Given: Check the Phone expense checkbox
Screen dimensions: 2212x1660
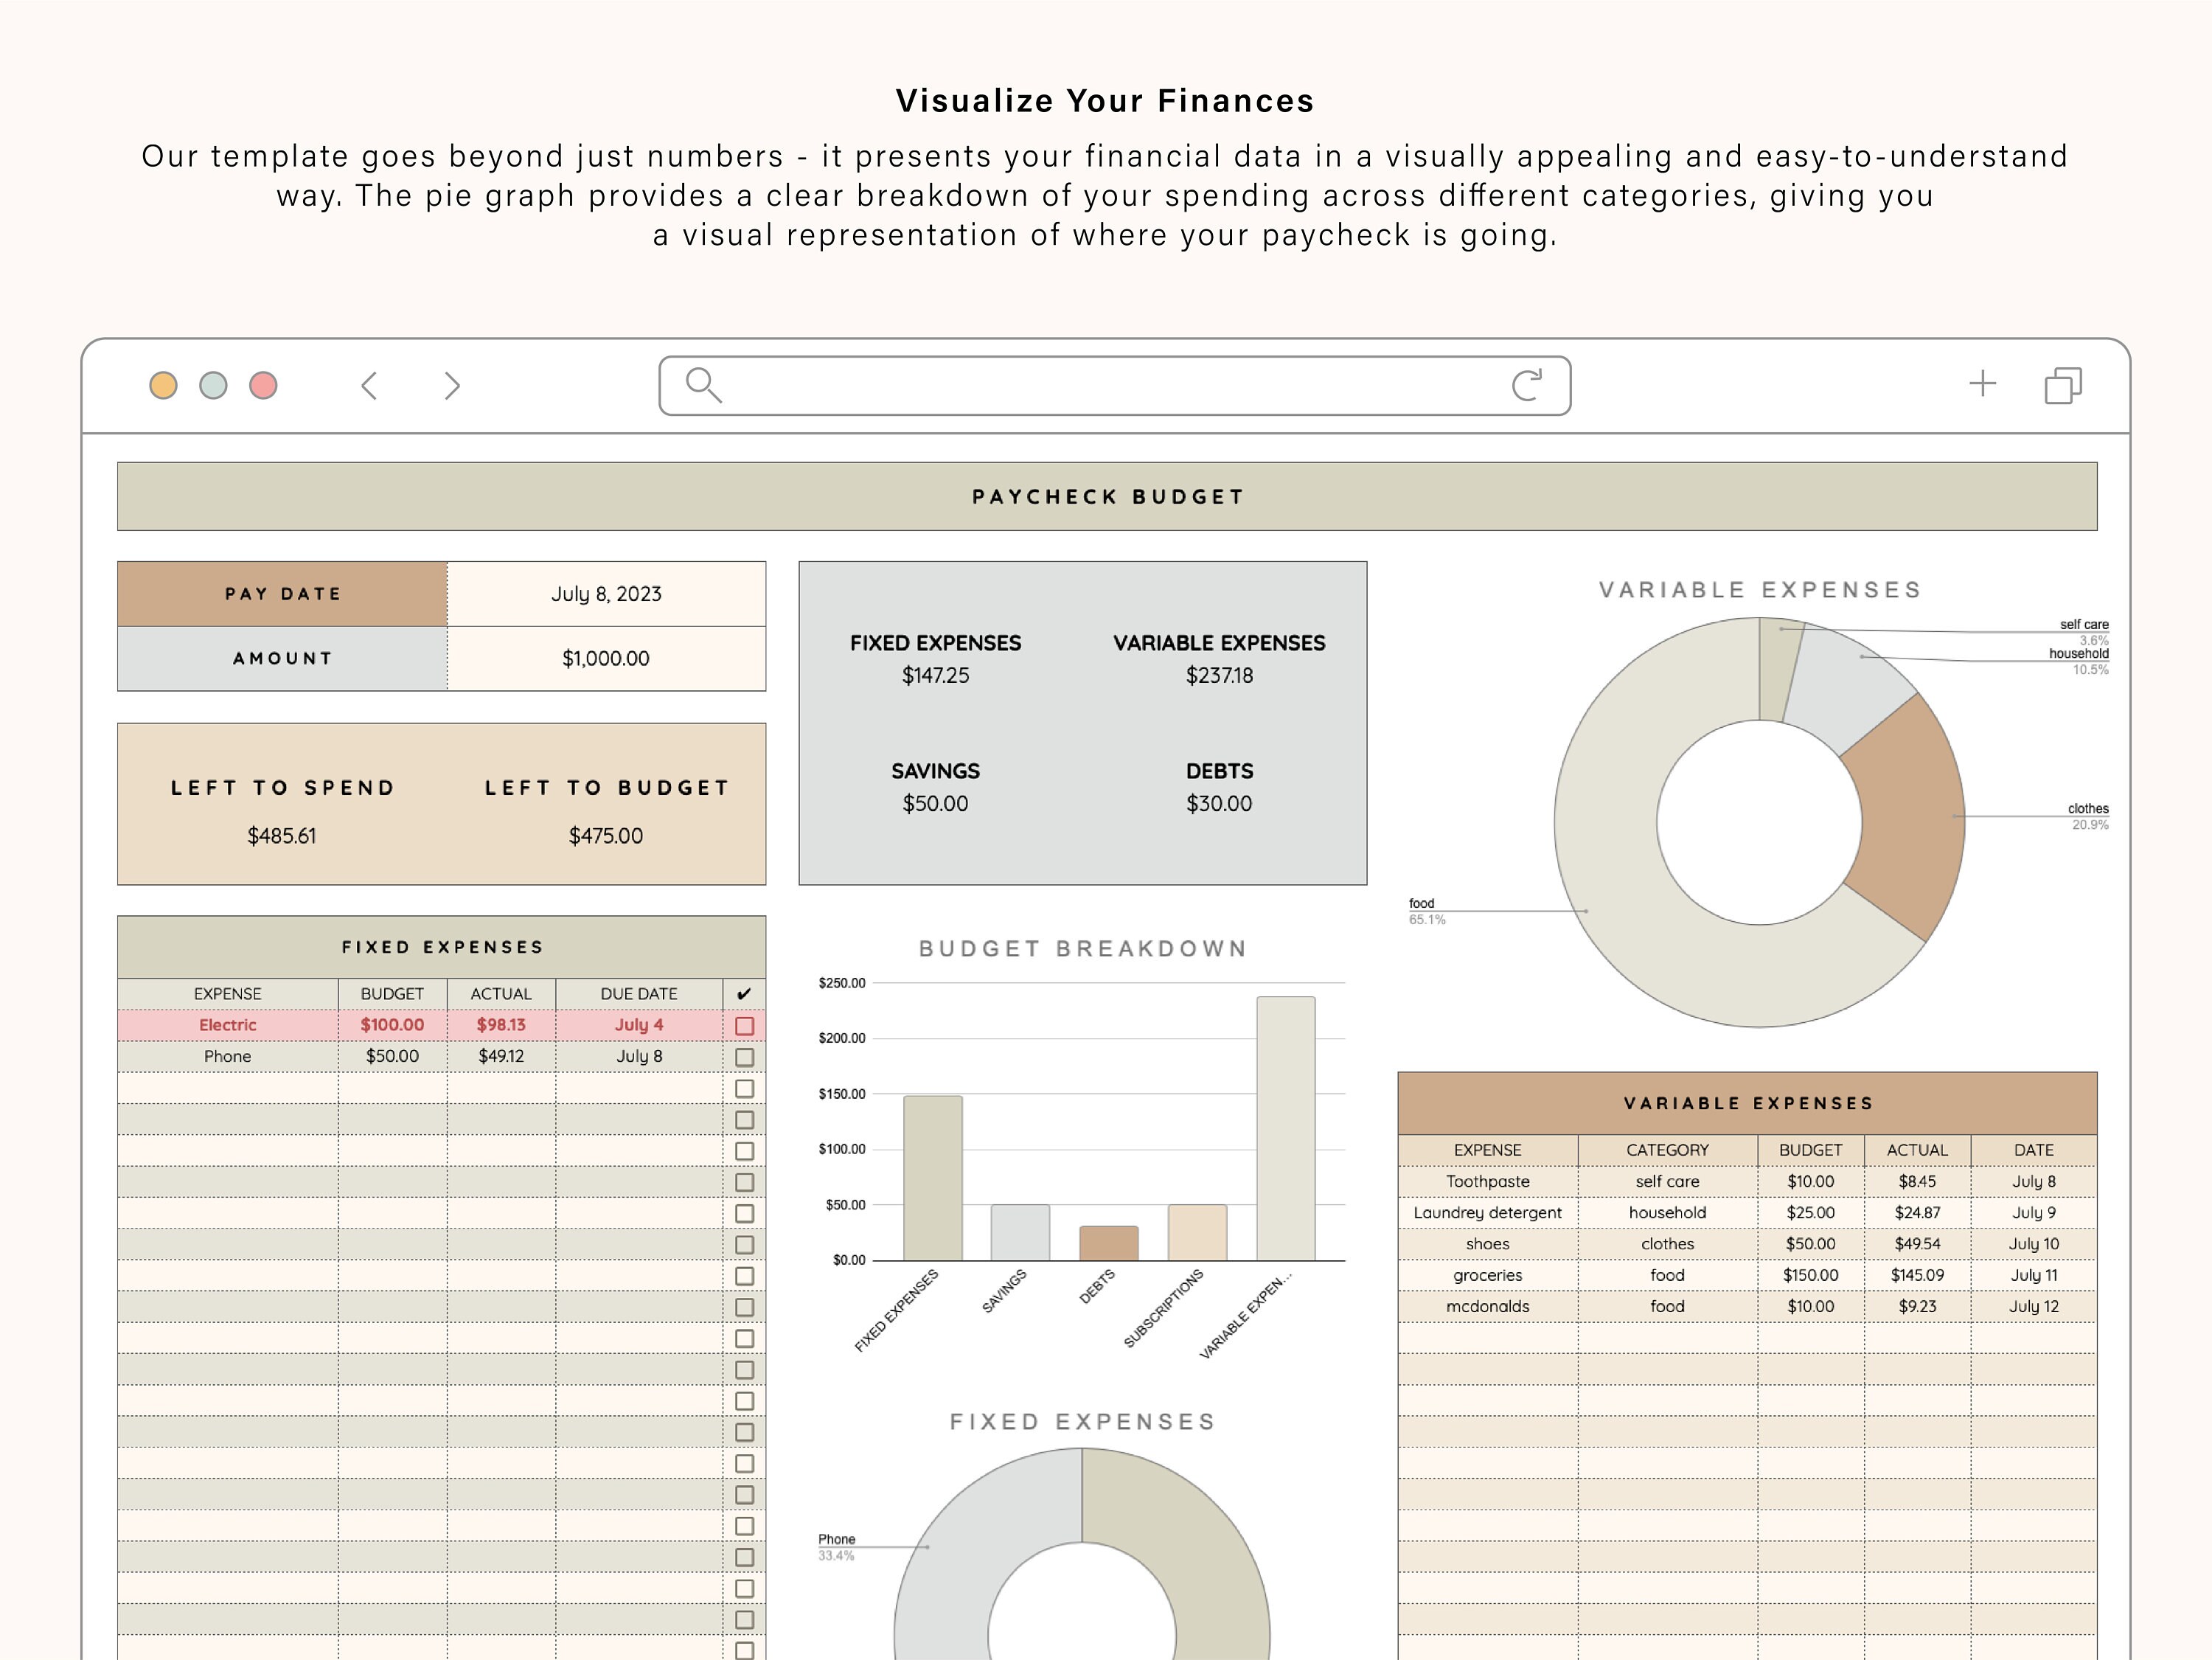Looking at the screenshot, I should click(743, 1056).
